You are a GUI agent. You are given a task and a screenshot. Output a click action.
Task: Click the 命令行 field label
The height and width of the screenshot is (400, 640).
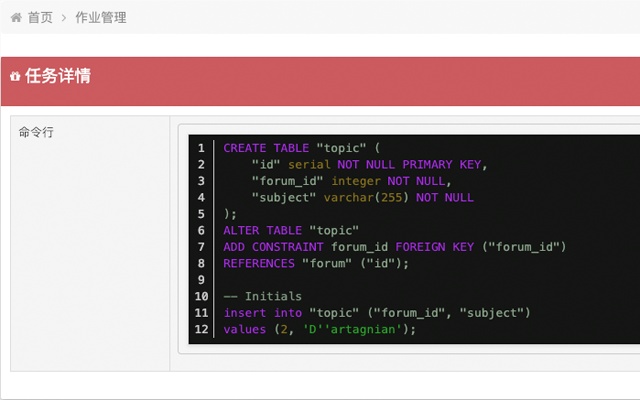(x=36, y=132)
